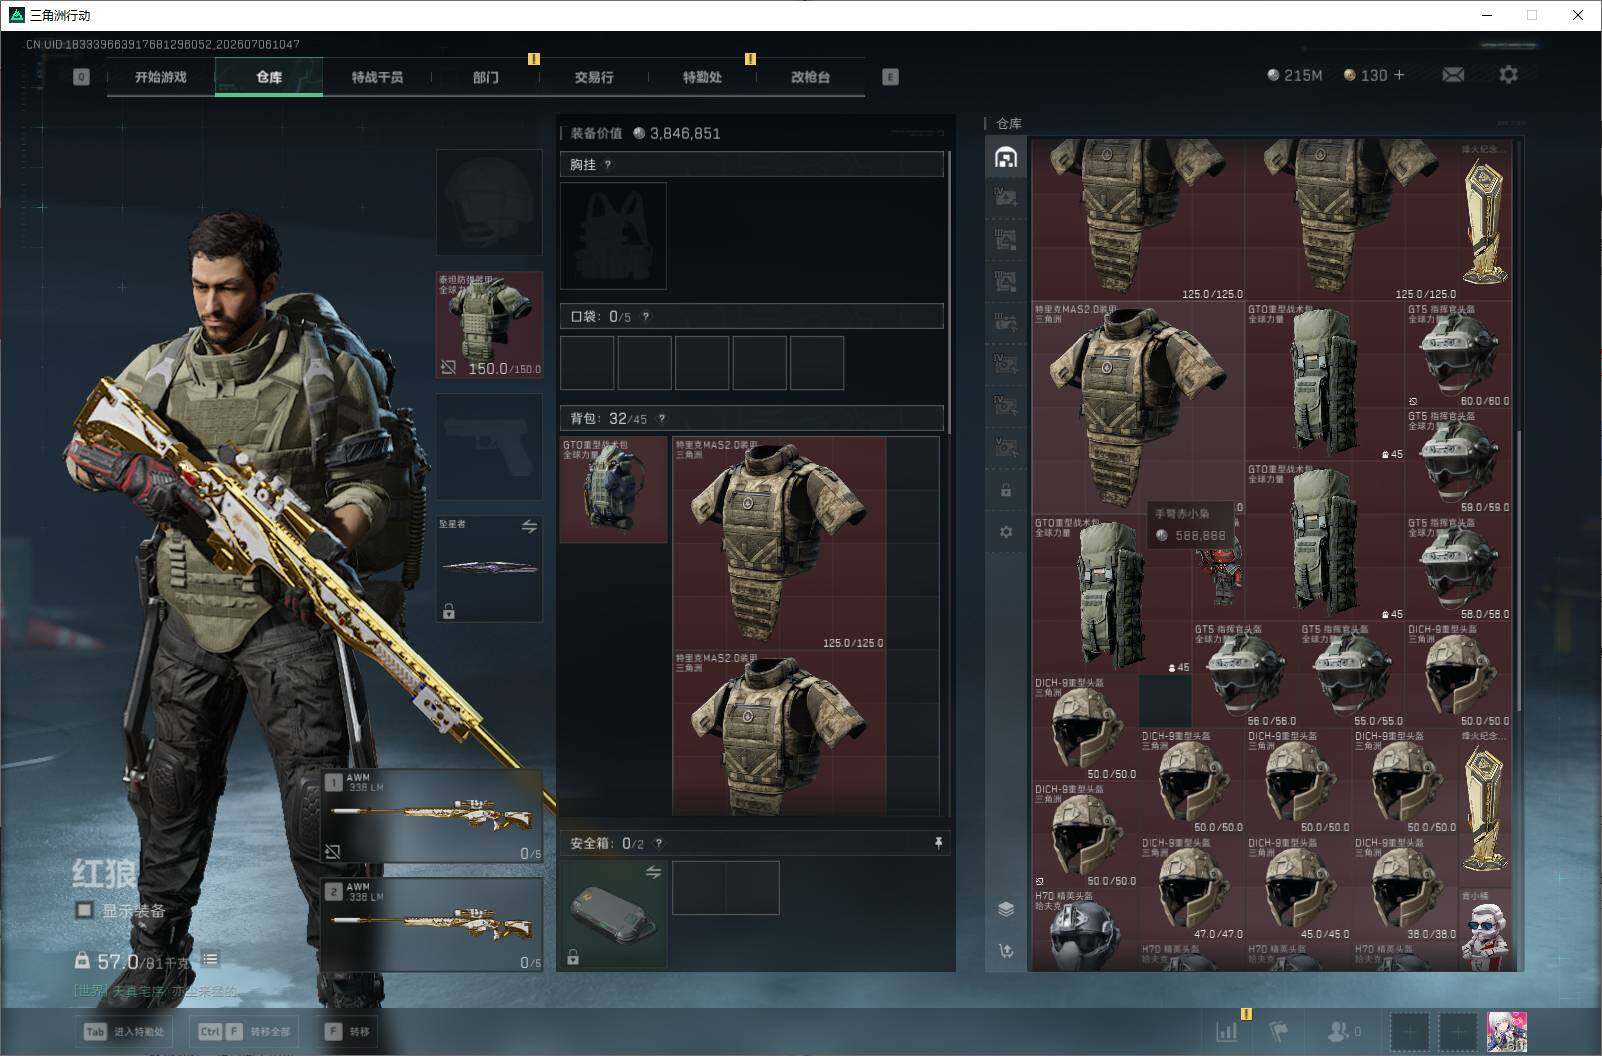
Task: Open settings gear in top bar
Action: pyautogui.click(x=1508, y=75)
